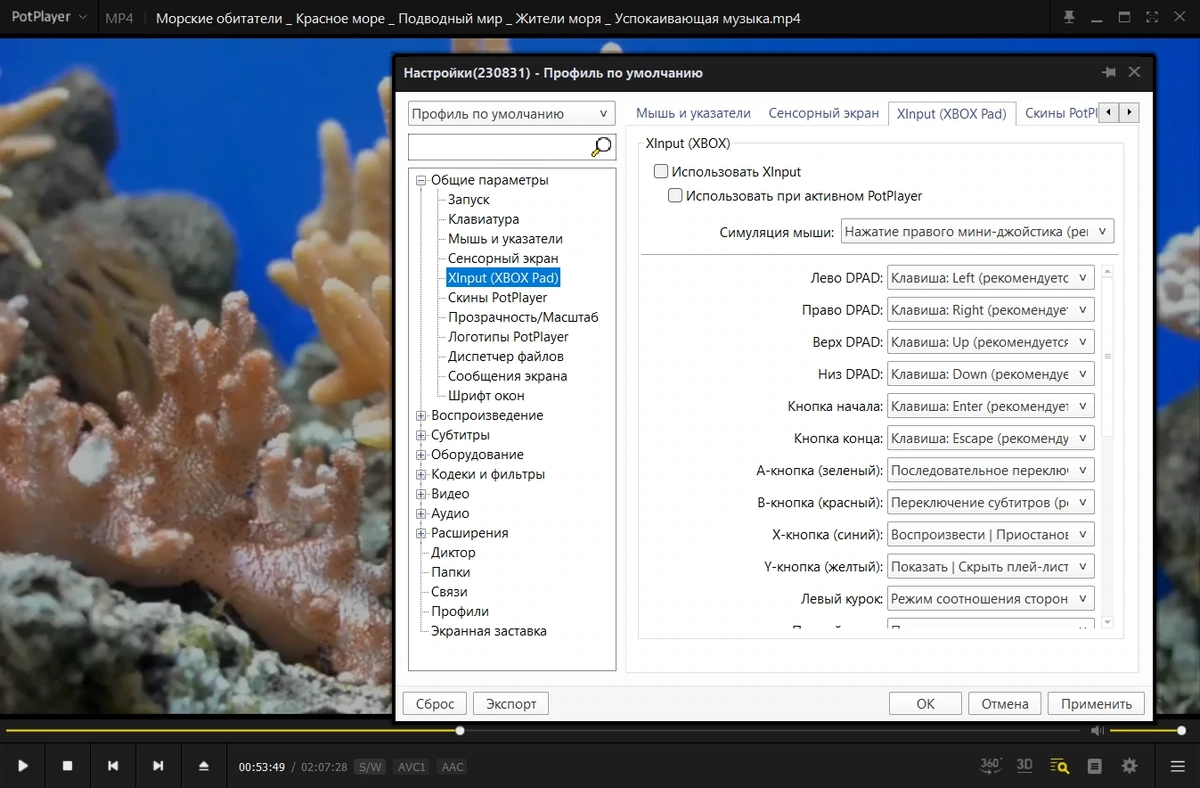Click the eject/open file icon
The width and height of the screenshot is (1200, 788).
coord(204,766)
